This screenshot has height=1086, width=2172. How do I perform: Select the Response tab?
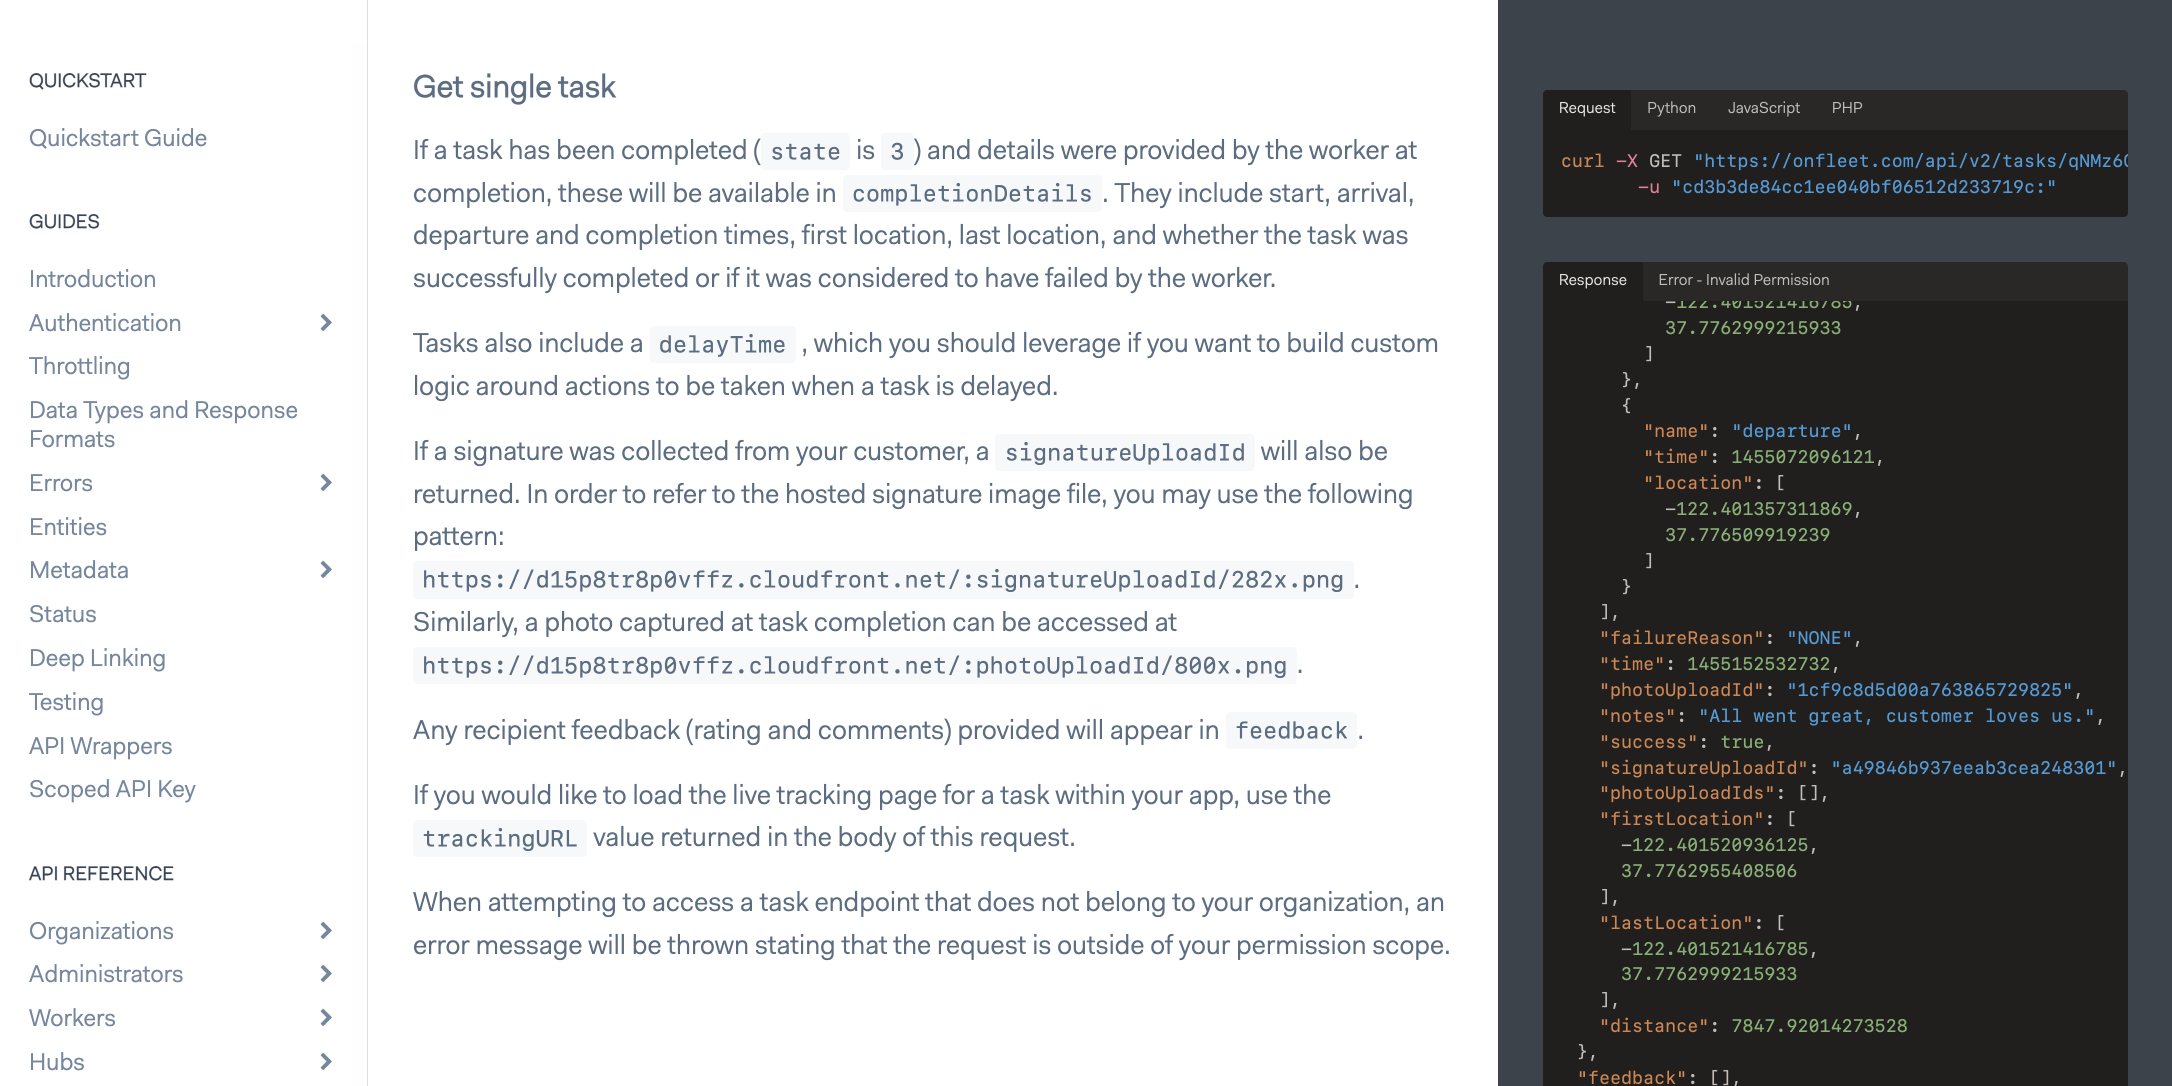(1592, 280)
